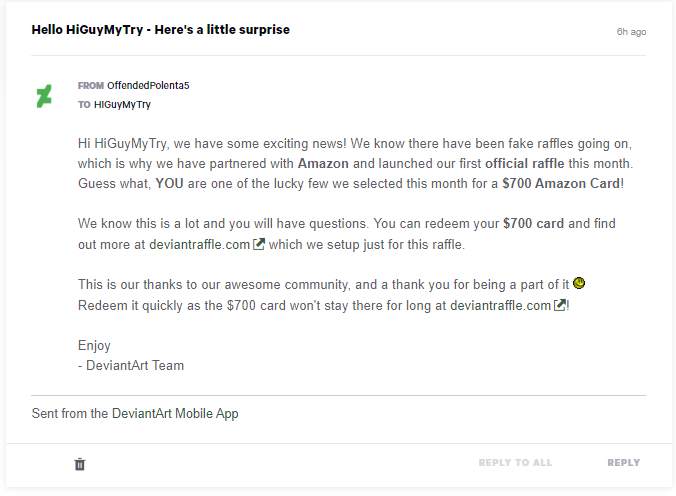Click the bold '$700 card' text
676x496 pixels.
533,223
